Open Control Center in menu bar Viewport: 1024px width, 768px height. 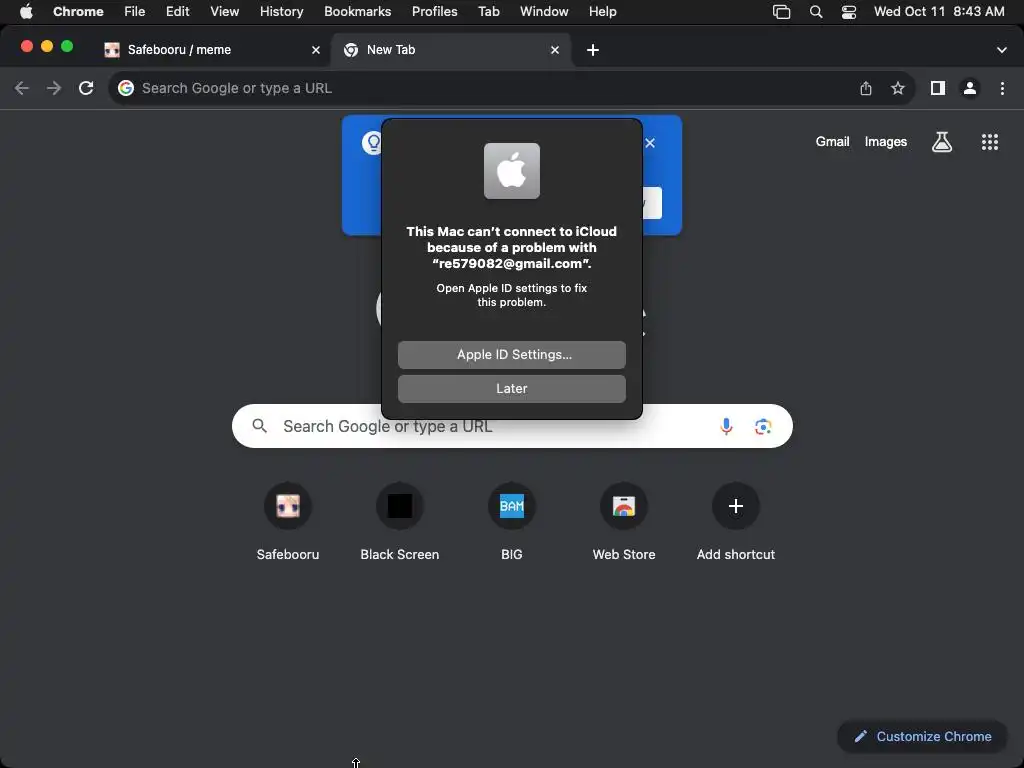(848, 12)
